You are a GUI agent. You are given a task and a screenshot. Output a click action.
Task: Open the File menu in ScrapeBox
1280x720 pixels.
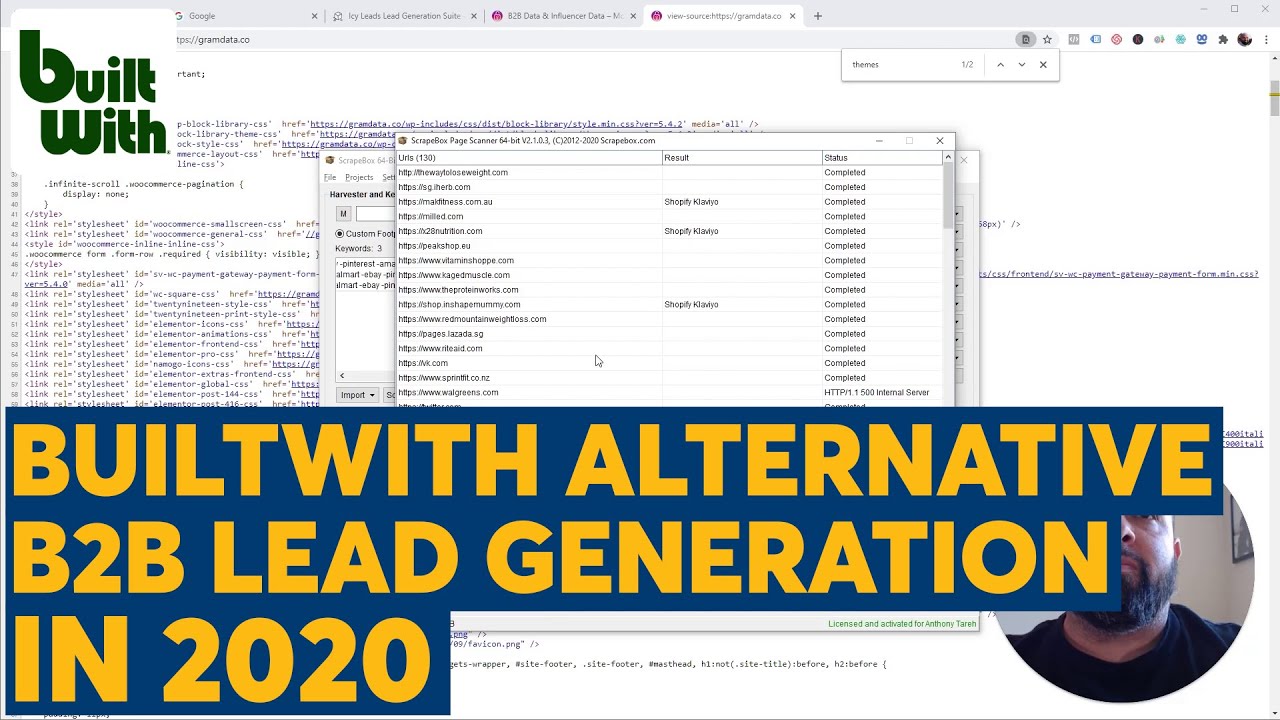[x=330, y=178]
